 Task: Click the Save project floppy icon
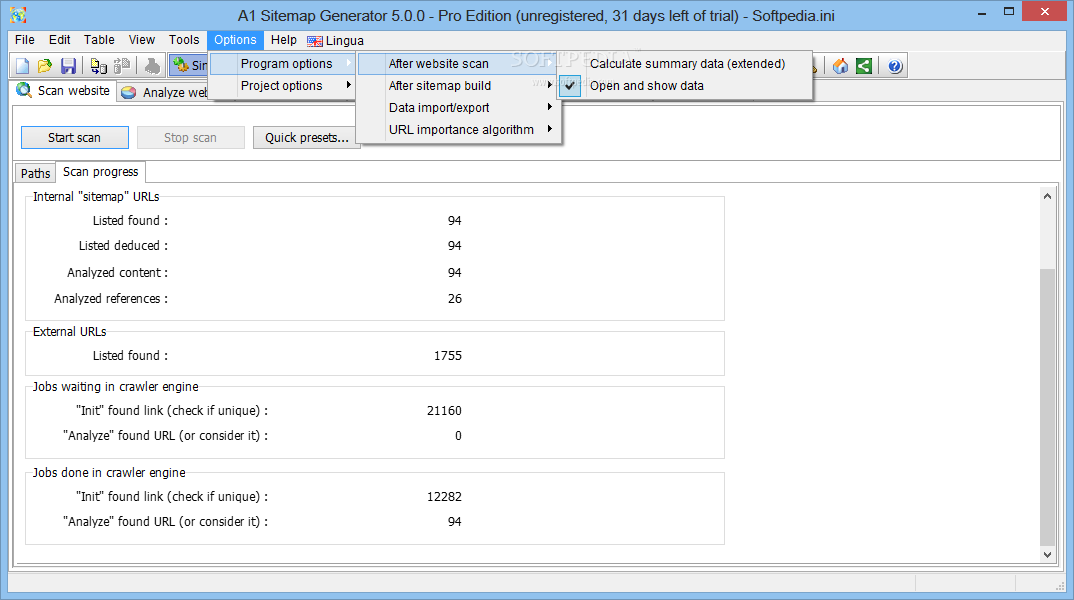tap(68, 66)
